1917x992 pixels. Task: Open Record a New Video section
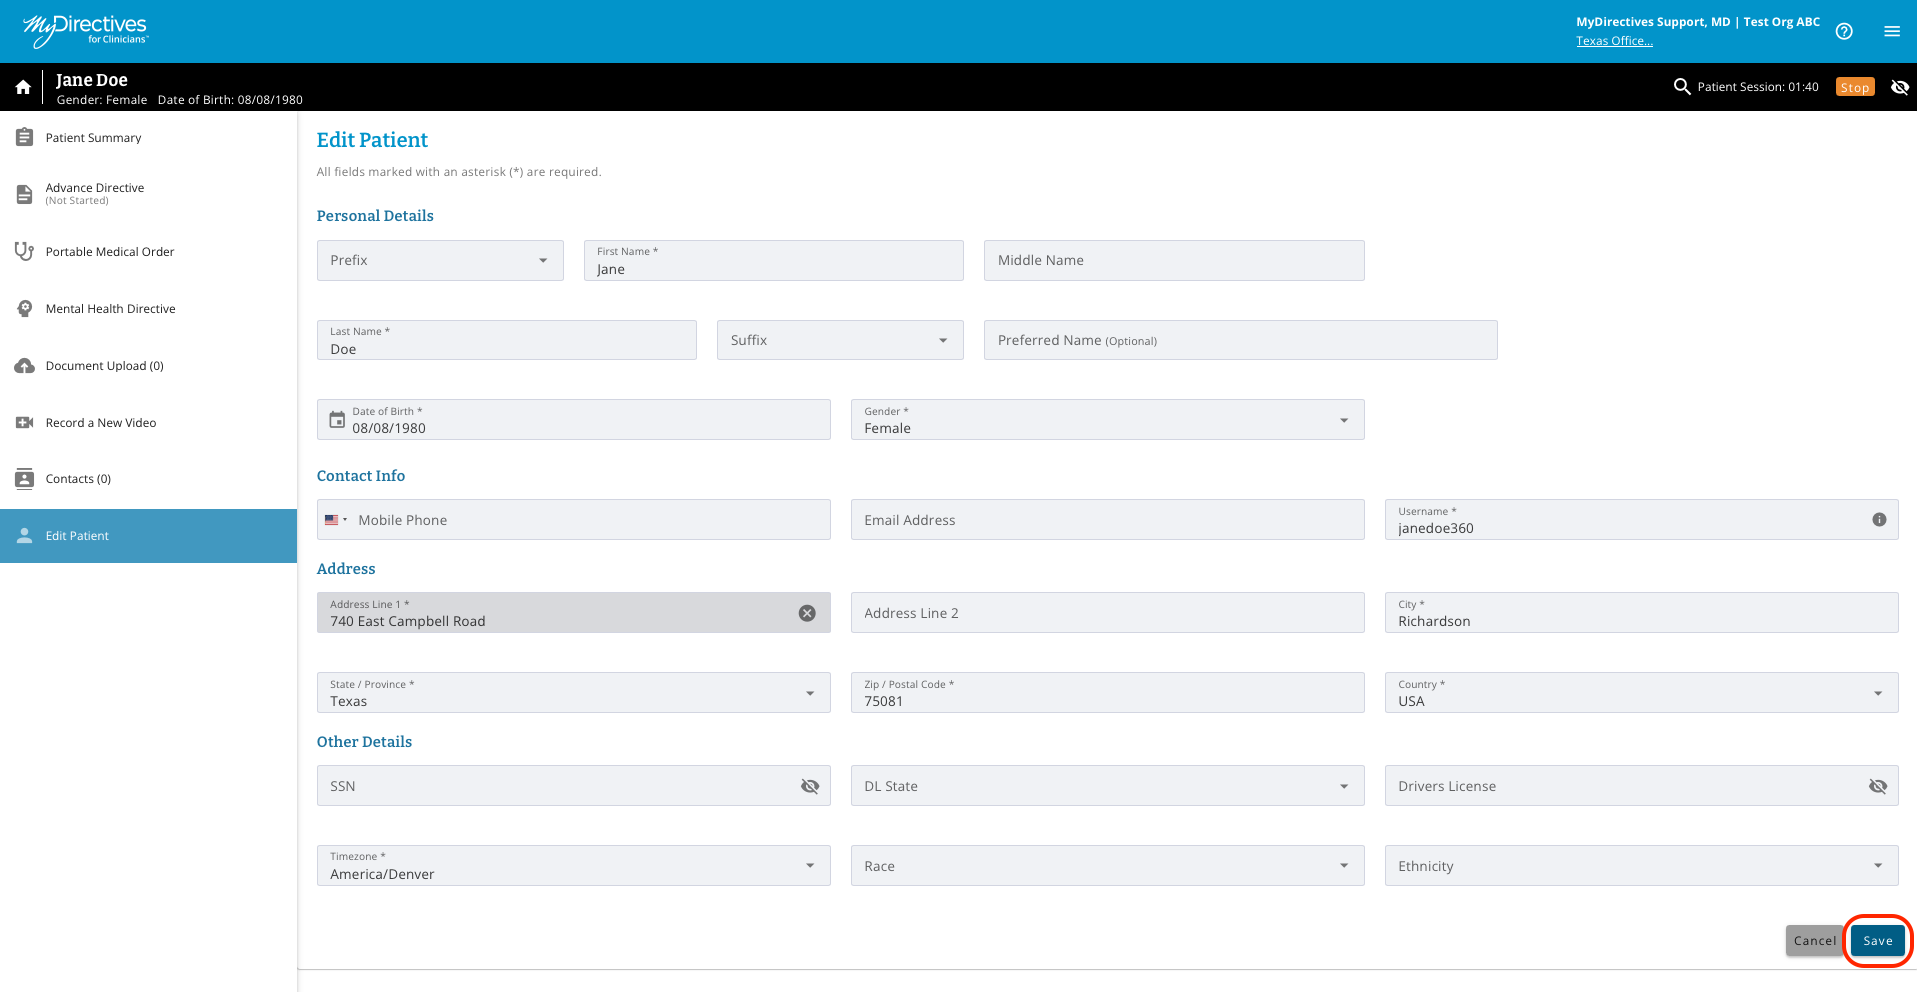click(148, 423)
